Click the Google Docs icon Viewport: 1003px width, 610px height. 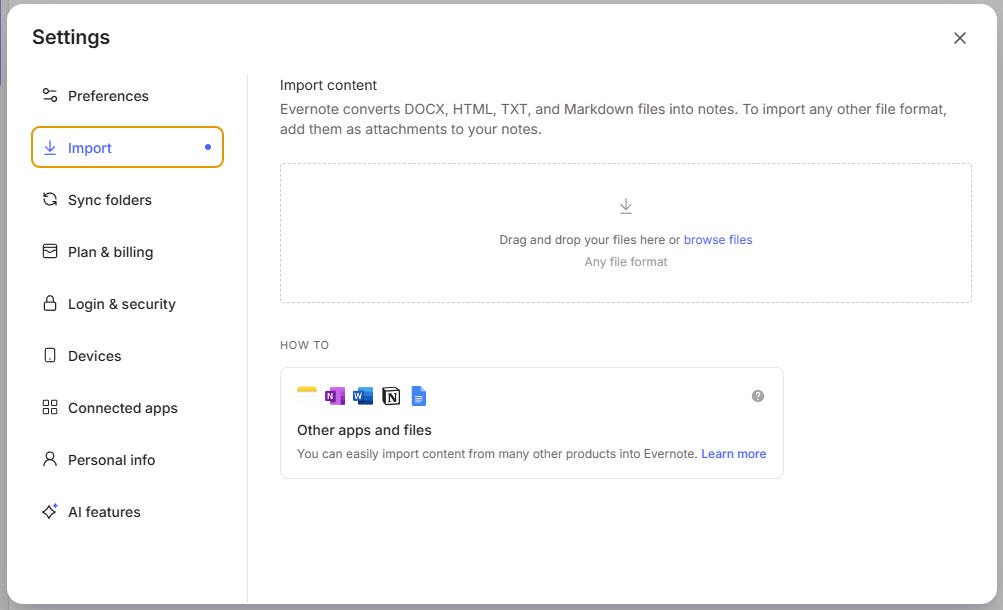[x=418, y=396]
